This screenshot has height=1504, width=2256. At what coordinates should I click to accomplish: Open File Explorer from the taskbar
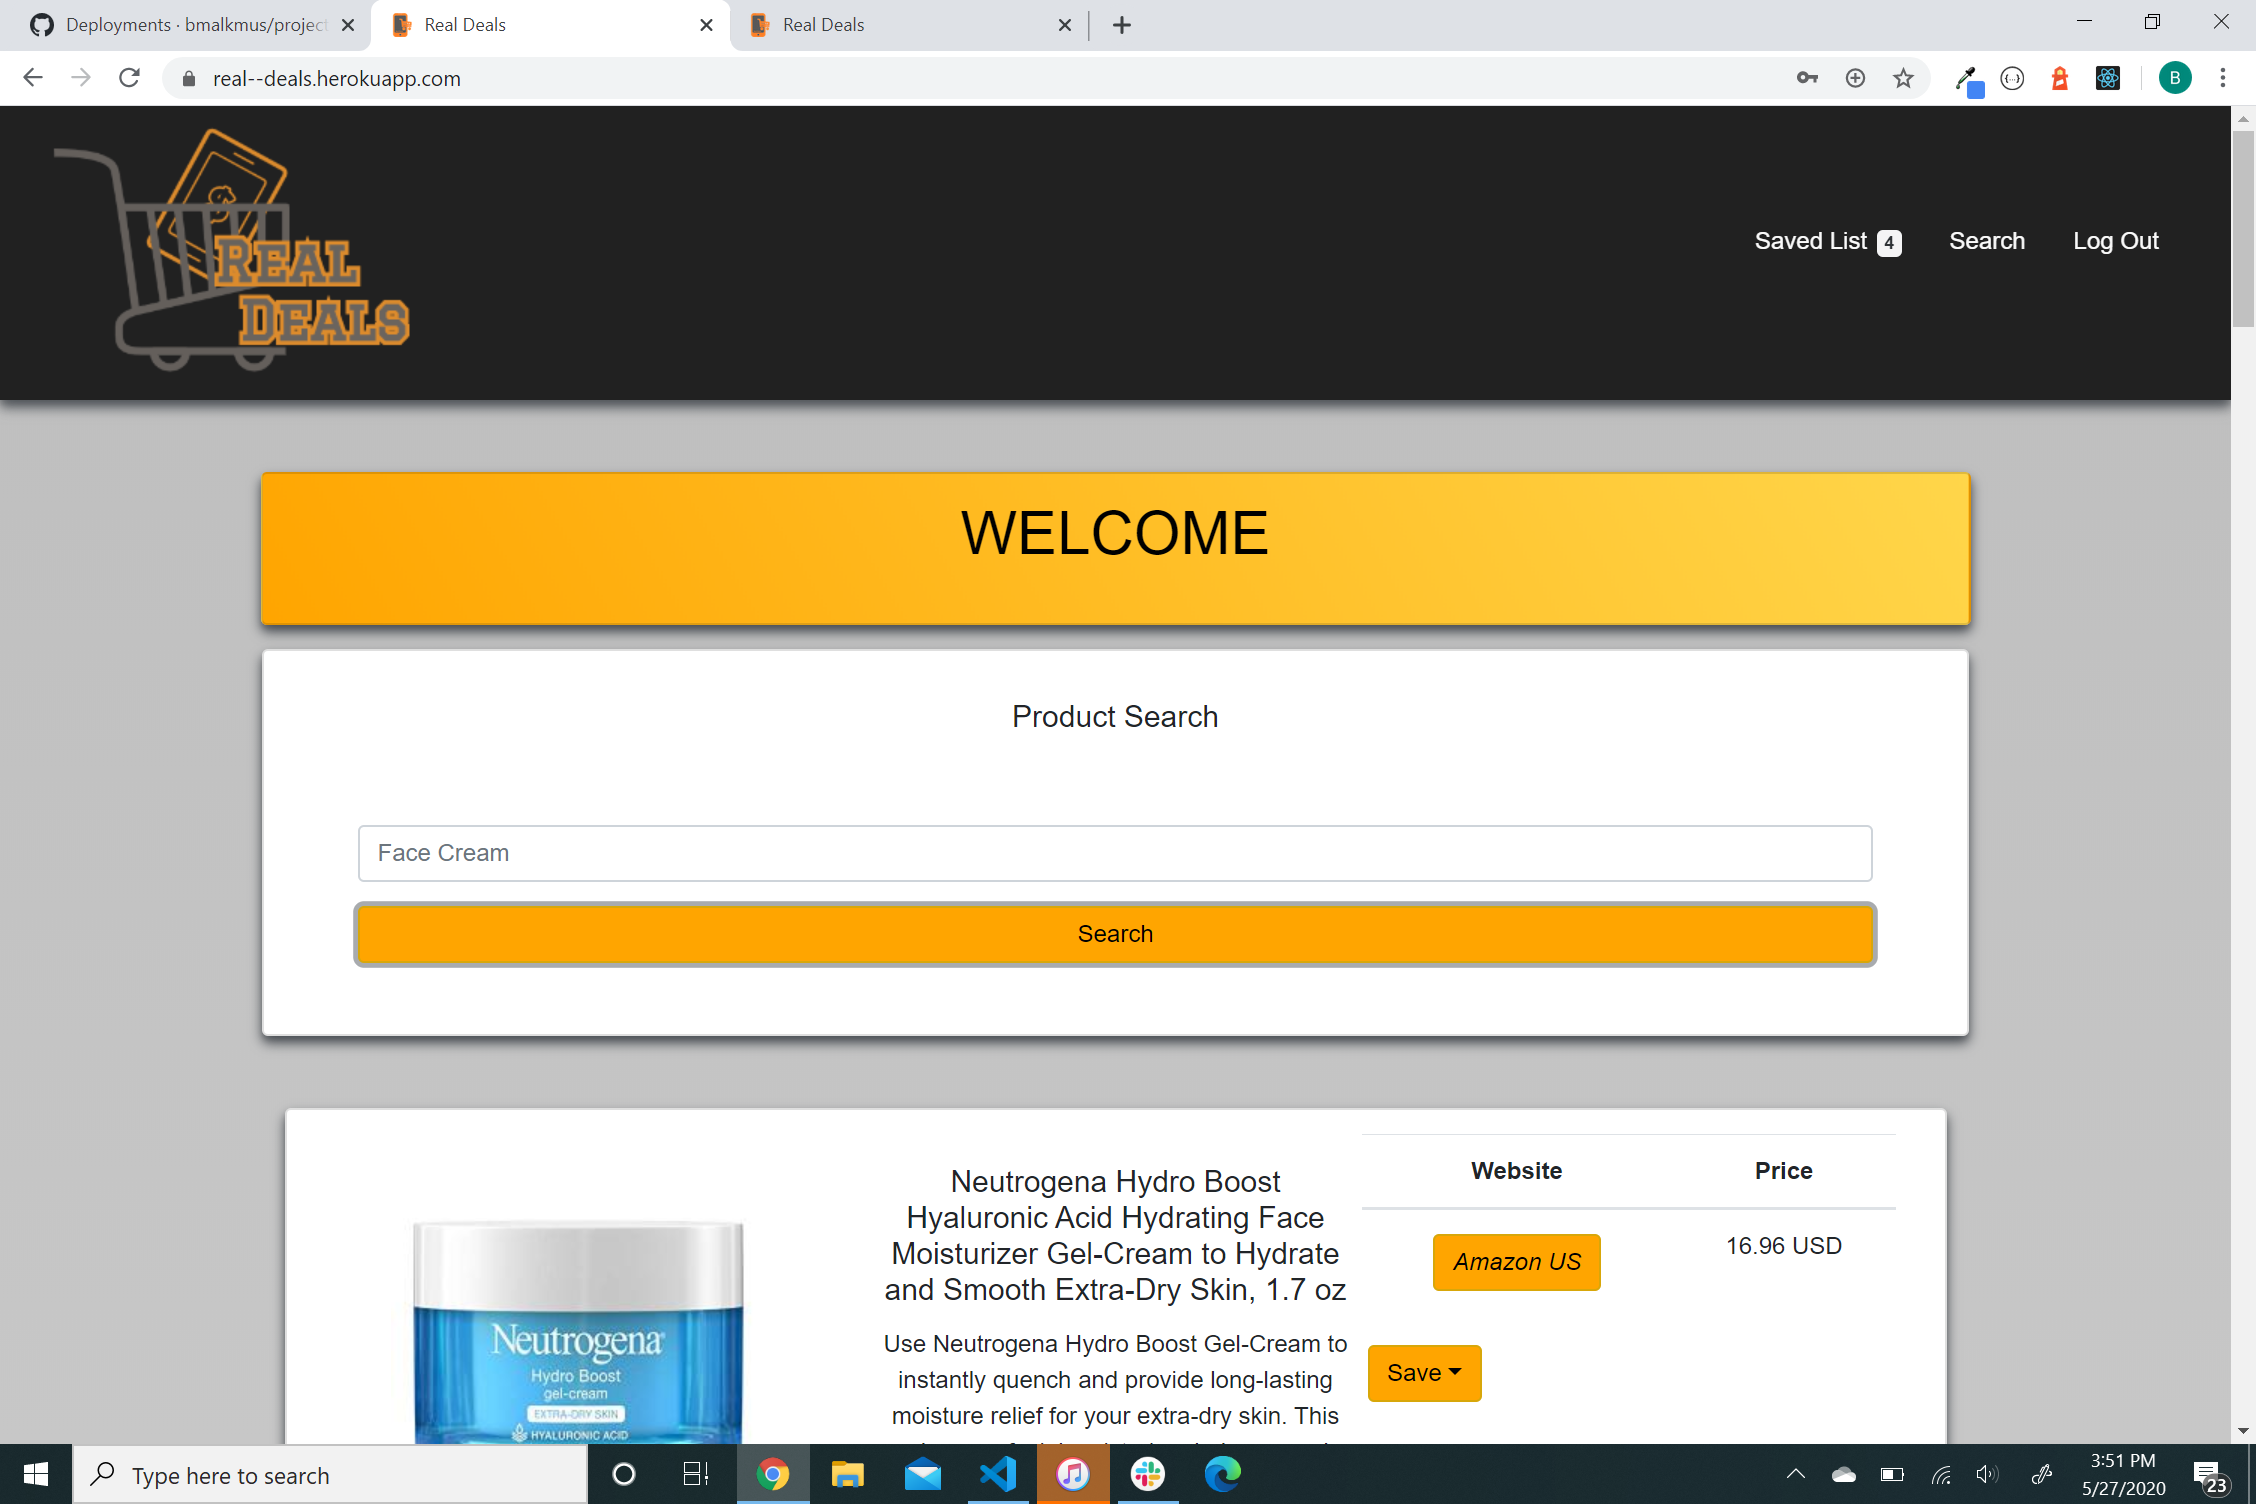(x=847, y=1474)
